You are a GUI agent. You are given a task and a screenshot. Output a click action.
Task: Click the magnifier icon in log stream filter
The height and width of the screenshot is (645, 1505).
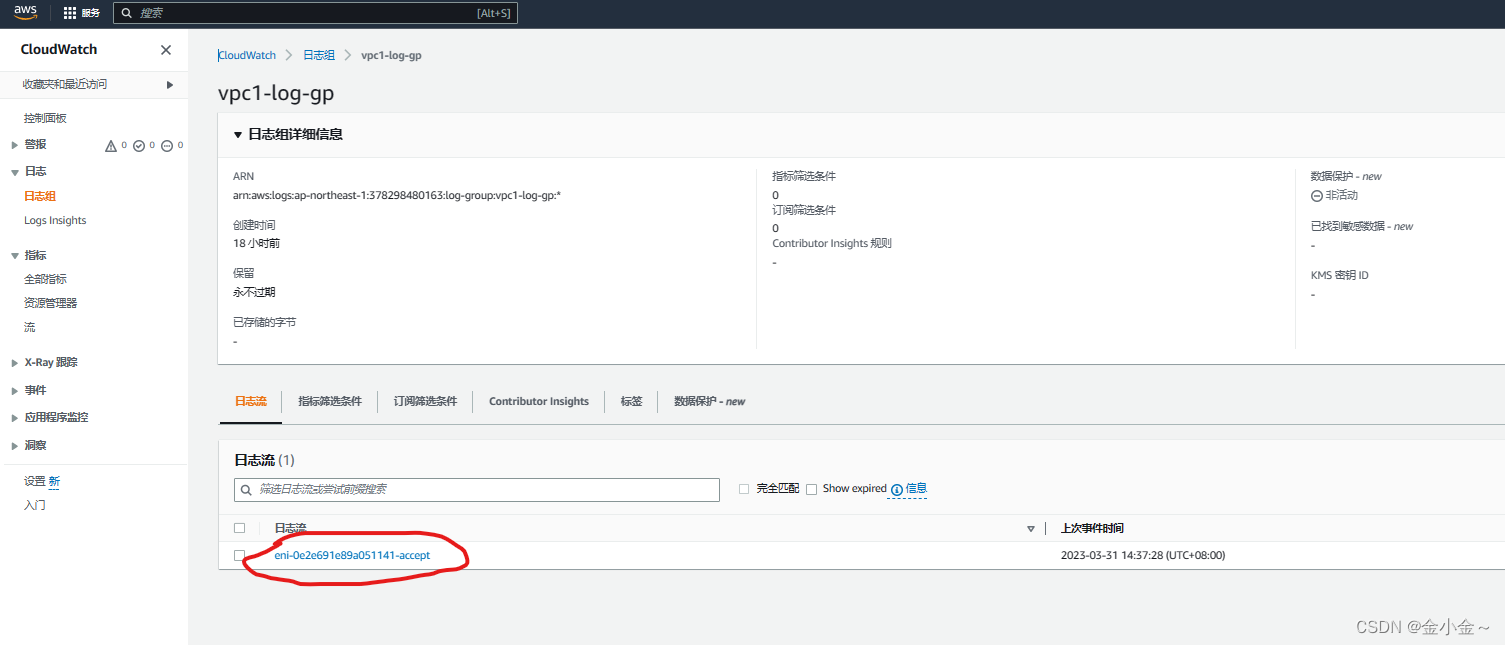pyautogui.click(x=247, y=489)
